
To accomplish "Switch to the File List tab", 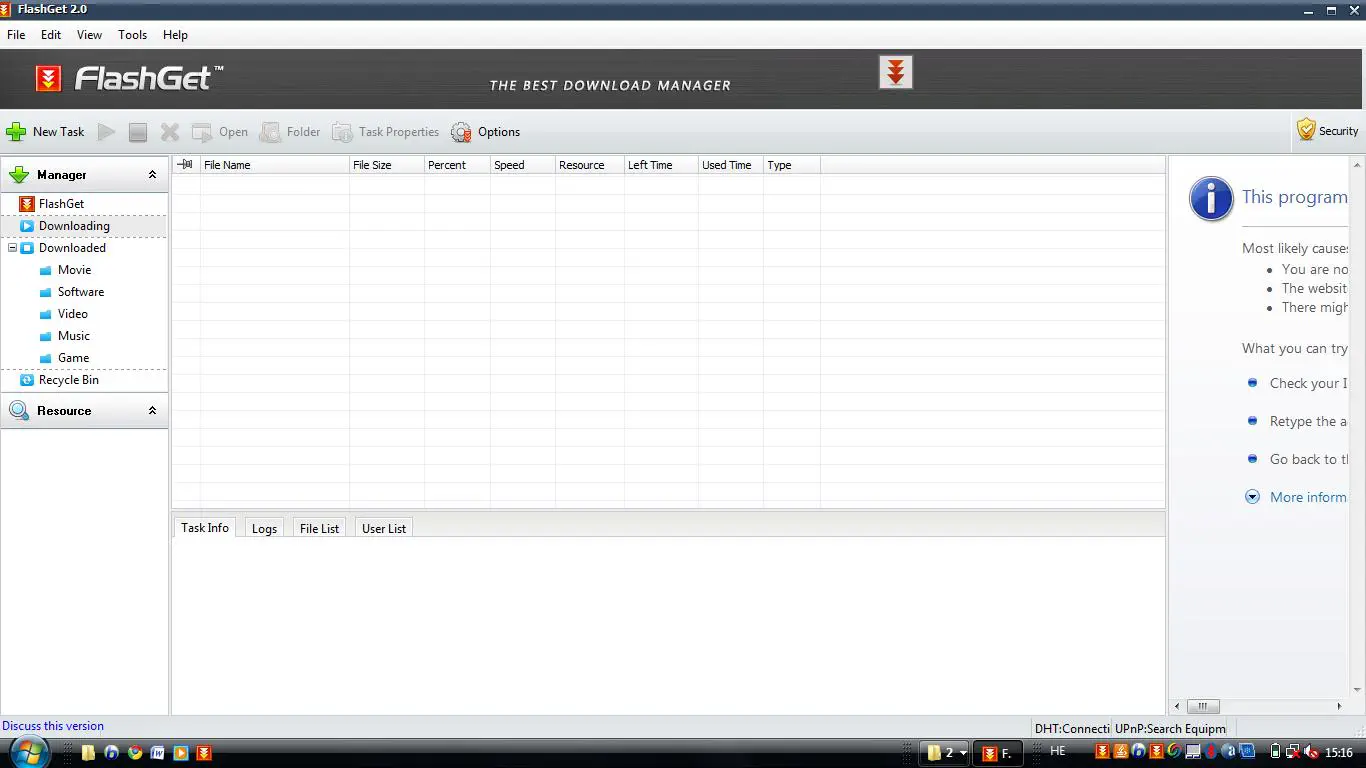I will point(319,529).
